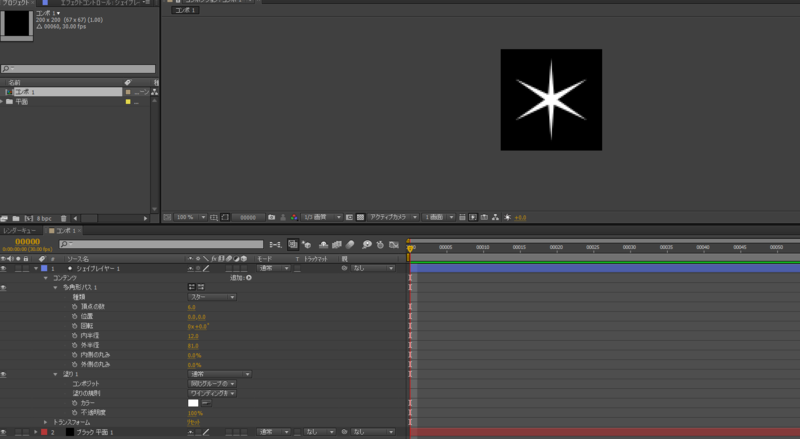Open project flowchart icon beside コンポ 1
This screenshot has height=439, width=800.
click(x=154, y=92)
